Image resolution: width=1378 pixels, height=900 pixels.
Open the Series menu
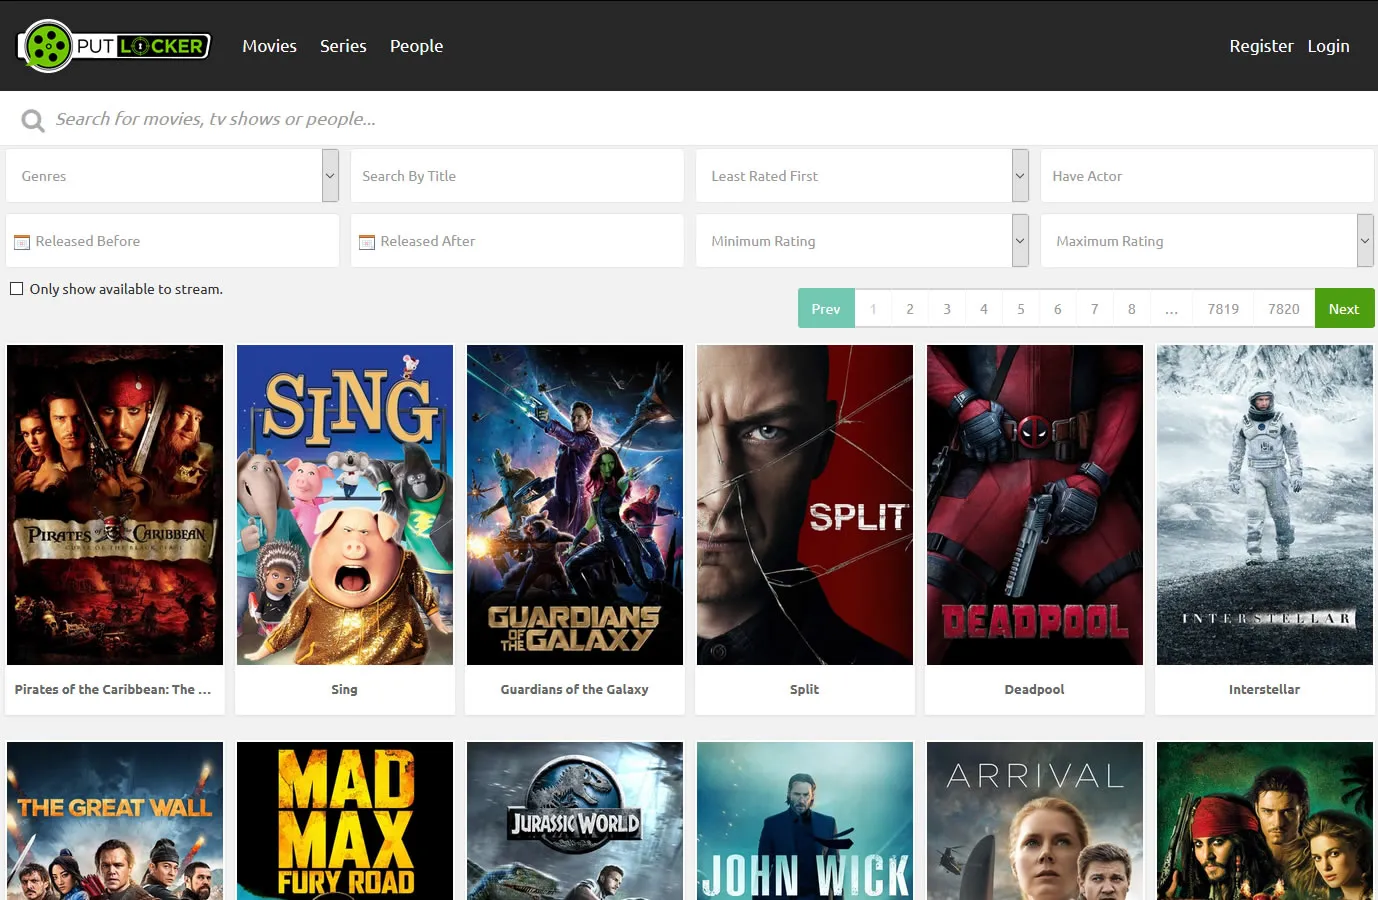pyautogui.click(x=343, y=46)
